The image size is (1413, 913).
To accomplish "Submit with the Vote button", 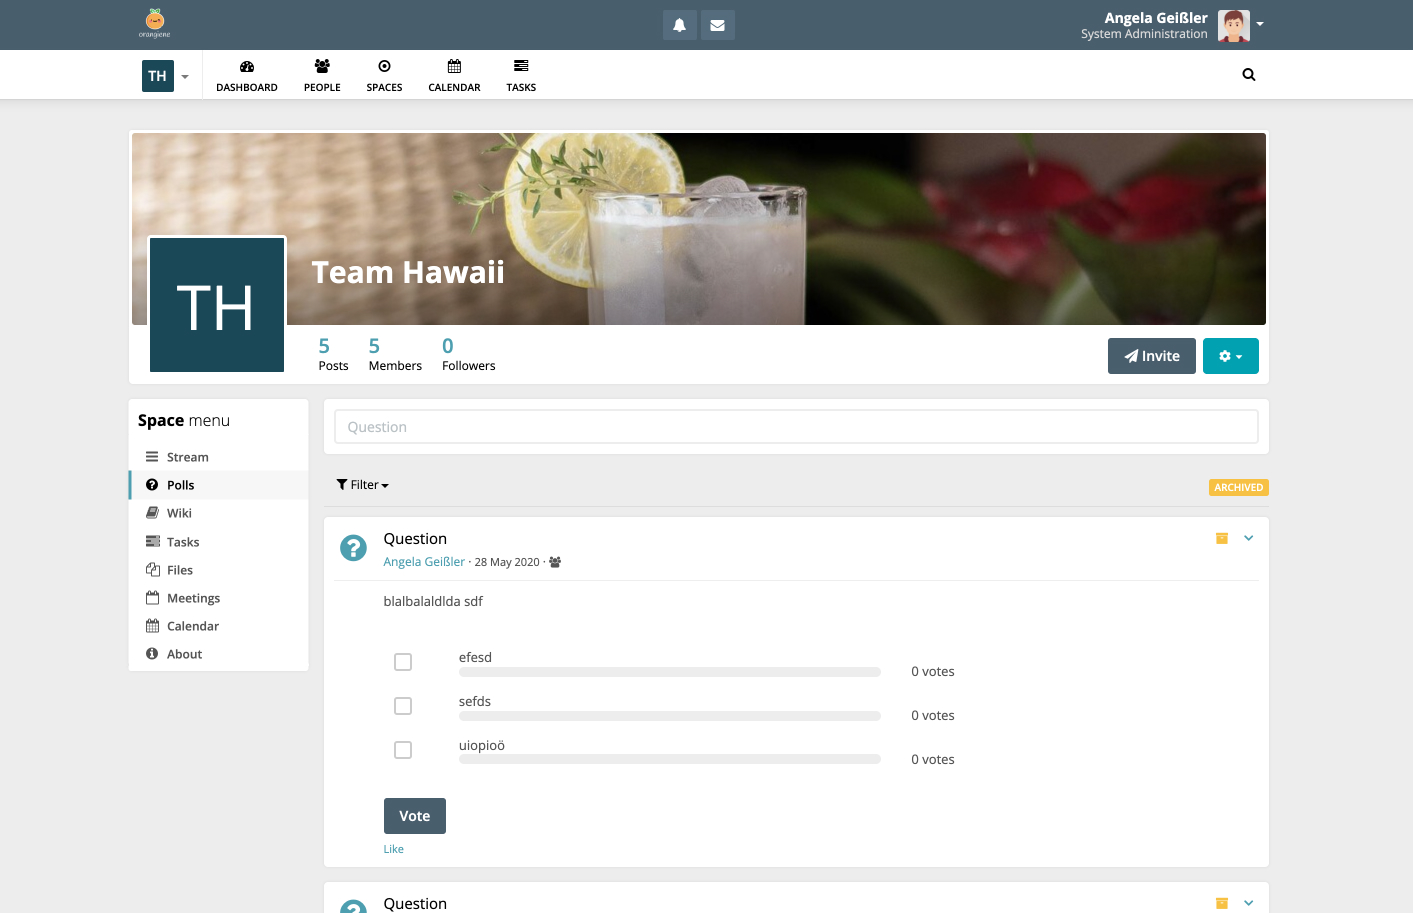I will [x=415, y=816].
